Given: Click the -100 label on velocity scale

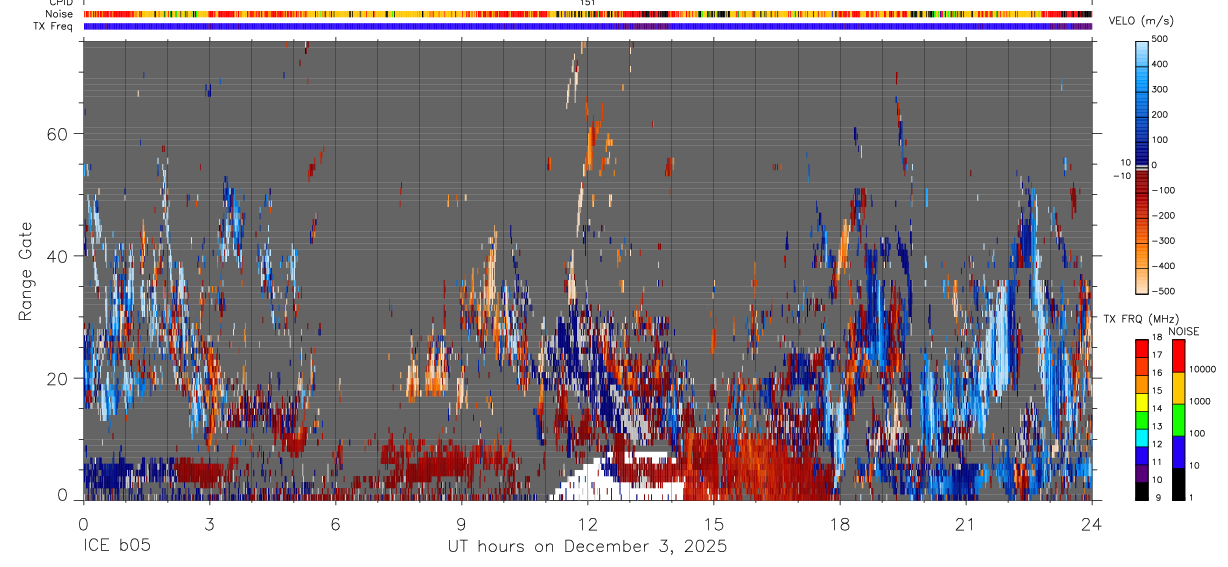Looking at the screenshot, I should click(x=1164, y=190).
